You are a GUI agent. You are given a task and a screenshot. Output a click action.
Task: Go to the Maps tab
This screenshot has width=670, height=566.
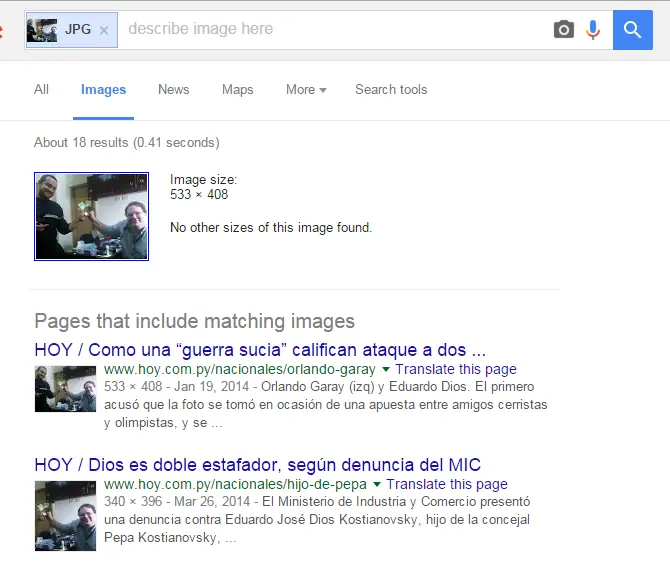[x=238, y=89]
